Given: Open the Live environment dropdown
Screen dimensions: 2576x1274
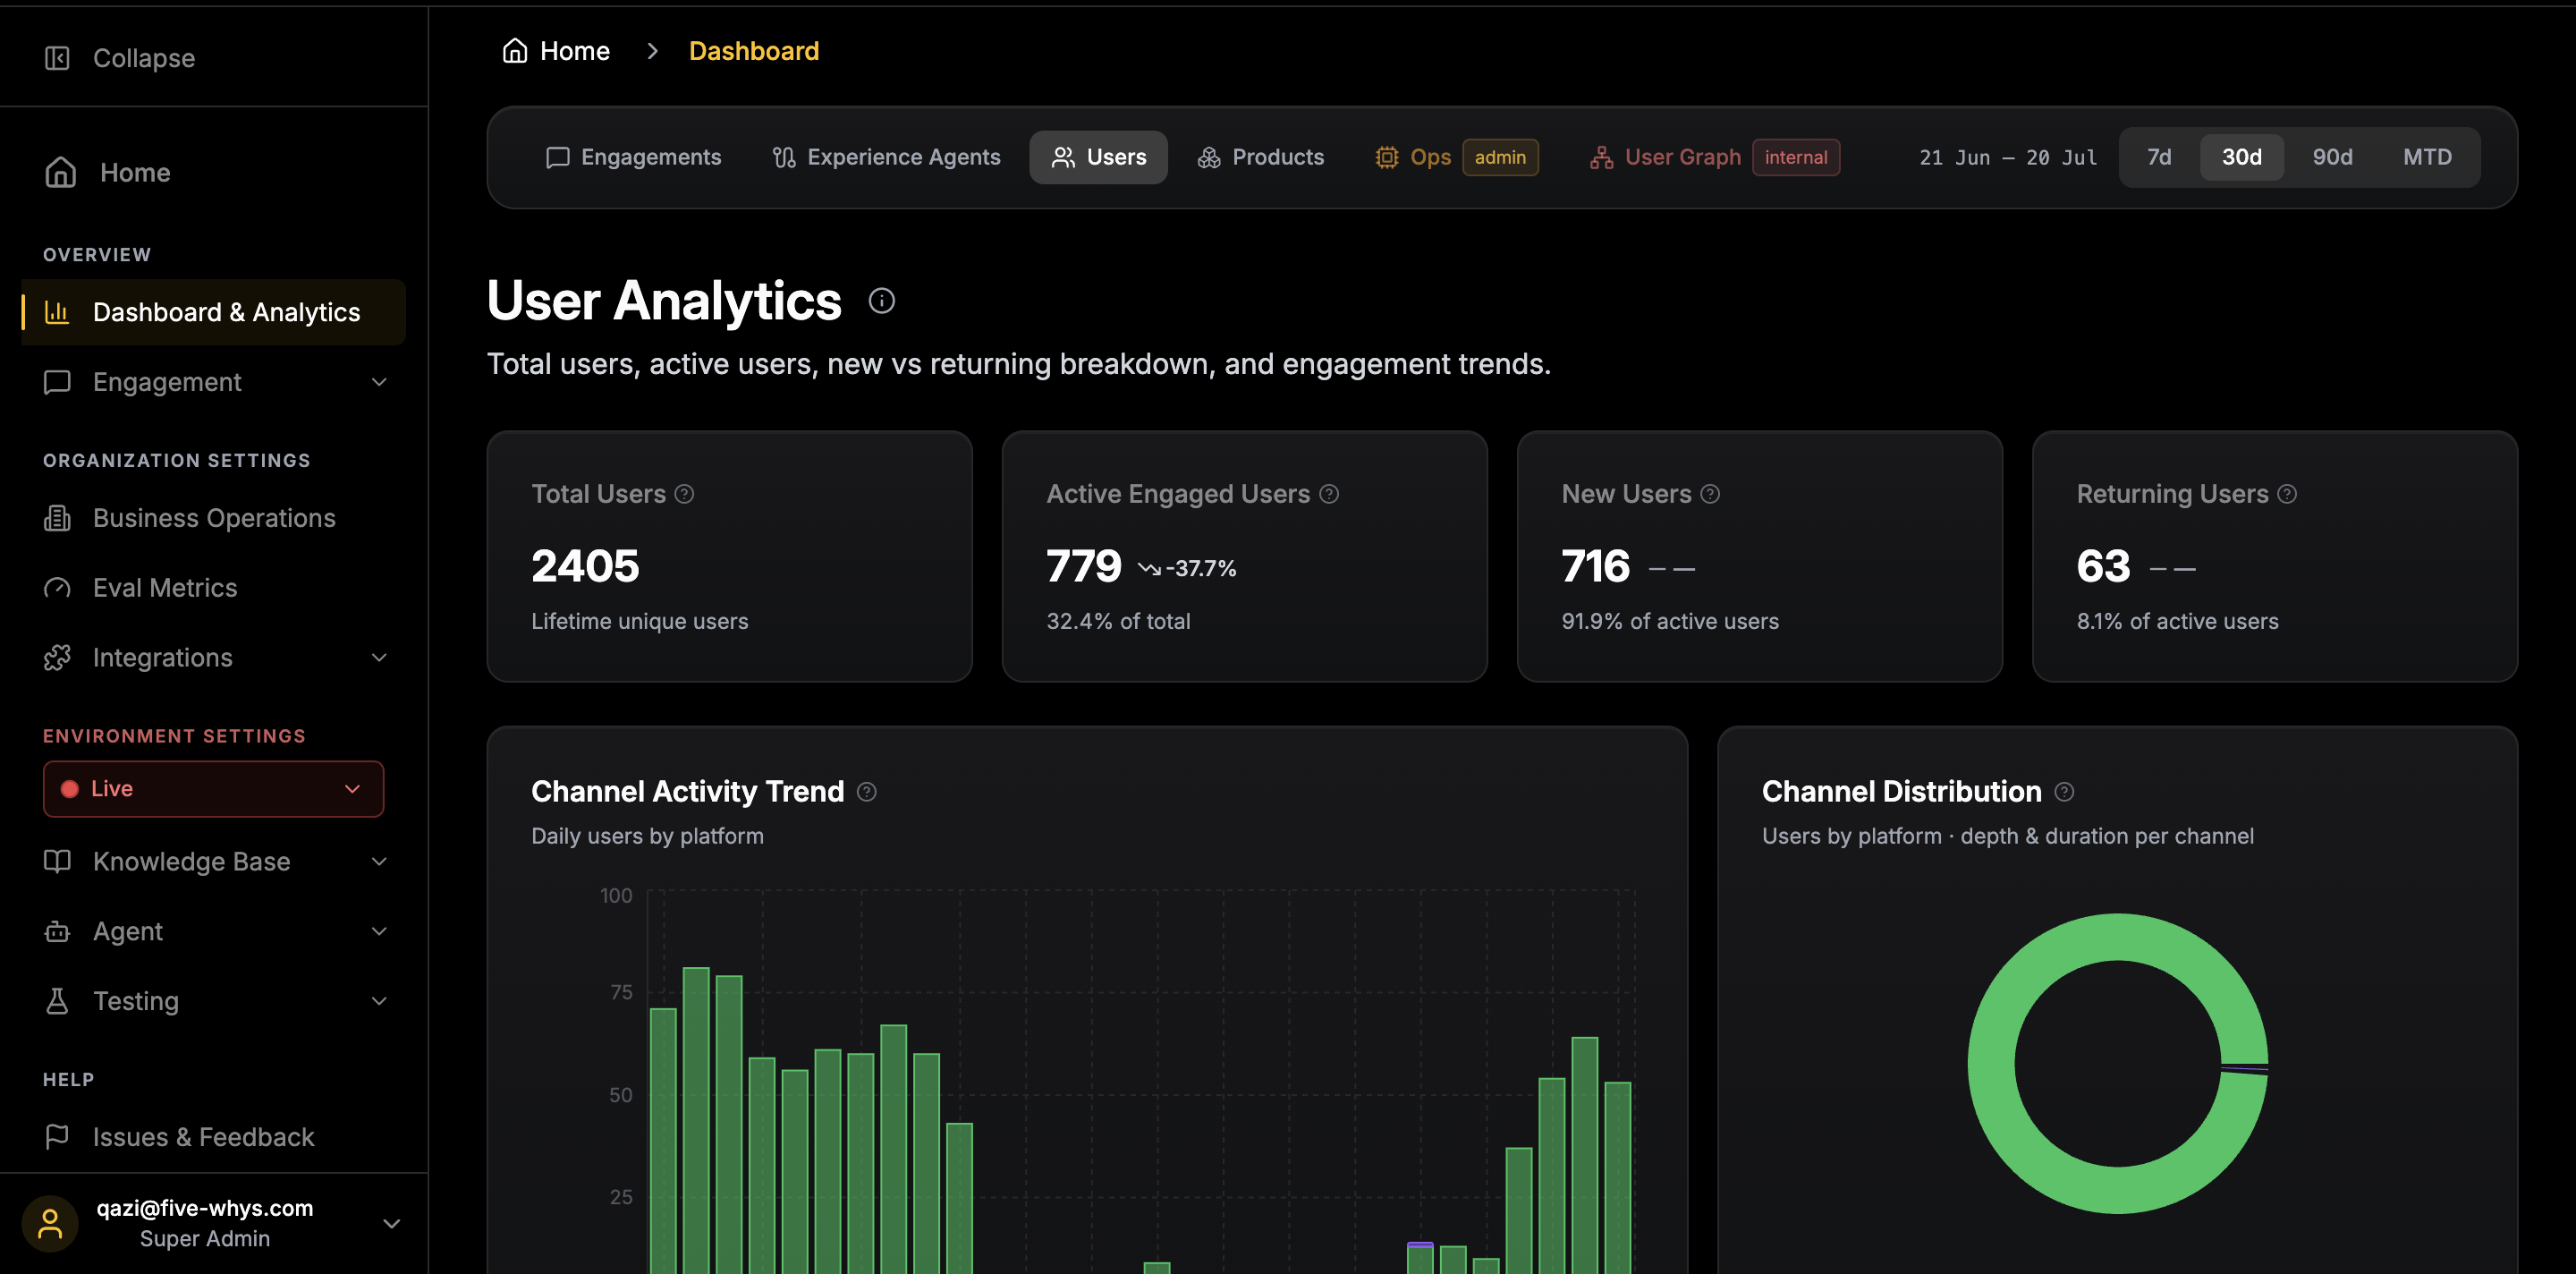Looking at the screenshot, I should pos(213,789).
